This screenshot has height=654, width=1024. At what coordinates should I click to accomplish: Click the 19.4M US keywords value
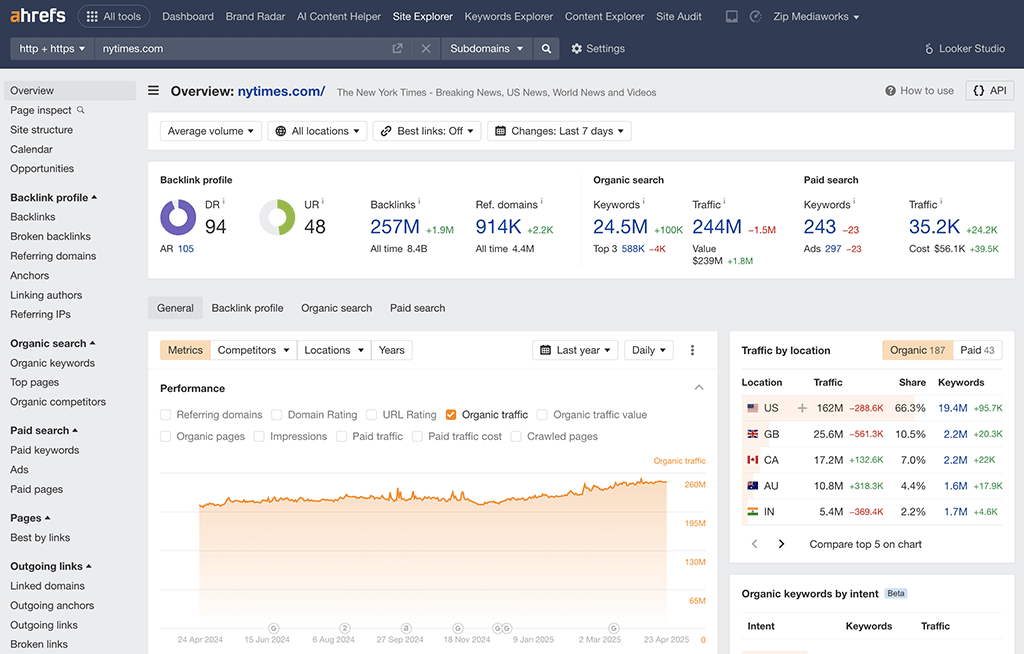pos(953,408)
